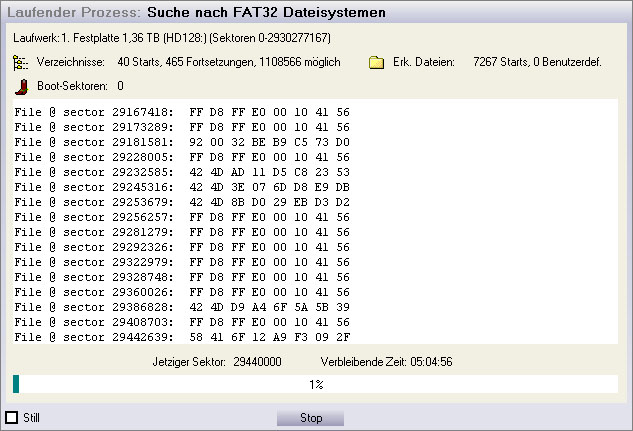Click the yellow folder icon for Erk. Dateien
The image size is (633, 431).
coord(376,63)
